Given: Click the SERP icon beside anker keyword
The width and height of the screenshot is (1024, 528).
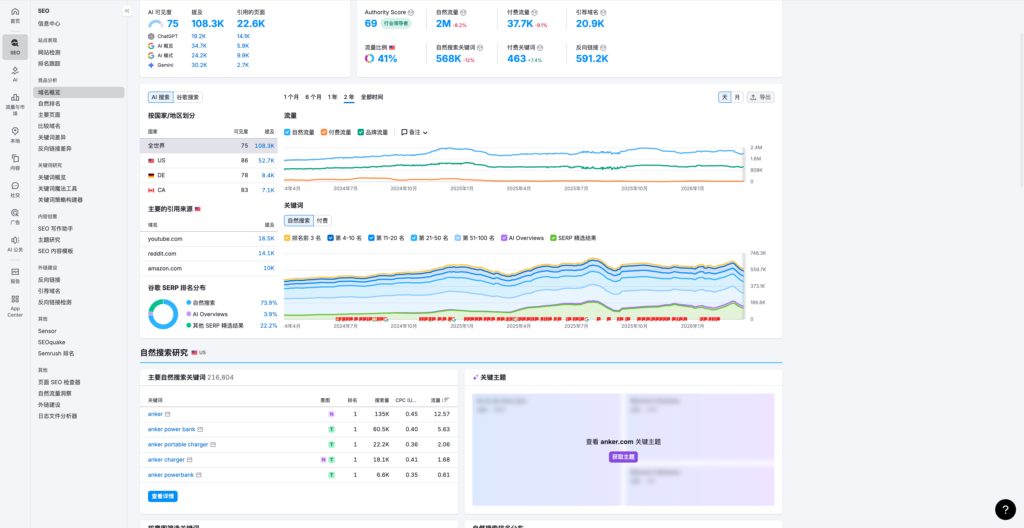Looking at the screenshot, I should pos(168,414).
